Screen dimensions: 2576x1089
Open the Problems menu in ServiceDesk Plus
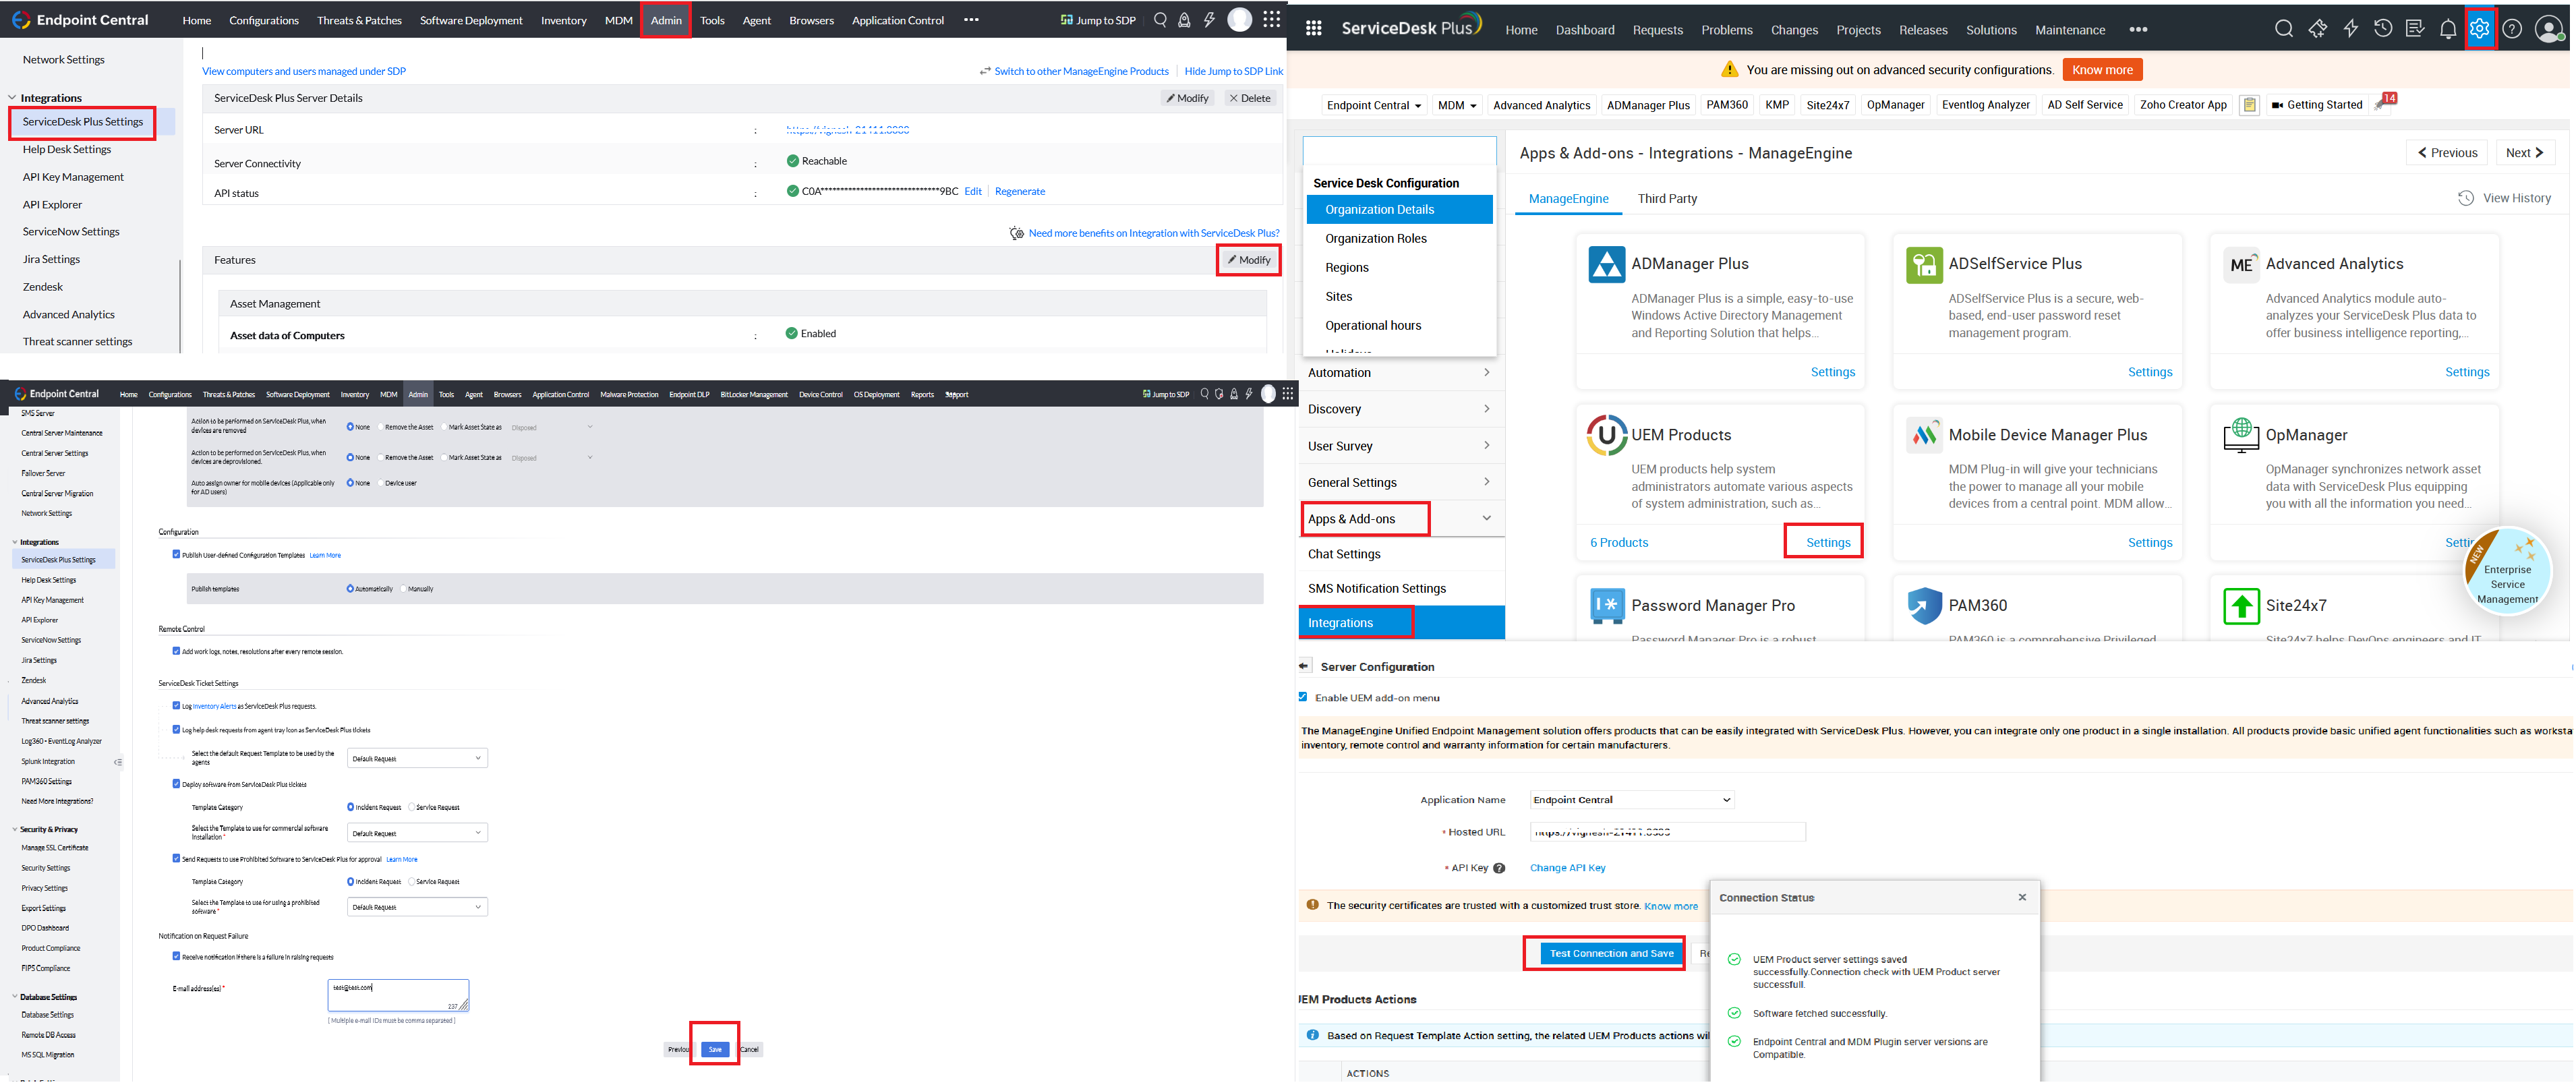[x=1727, y=29]
